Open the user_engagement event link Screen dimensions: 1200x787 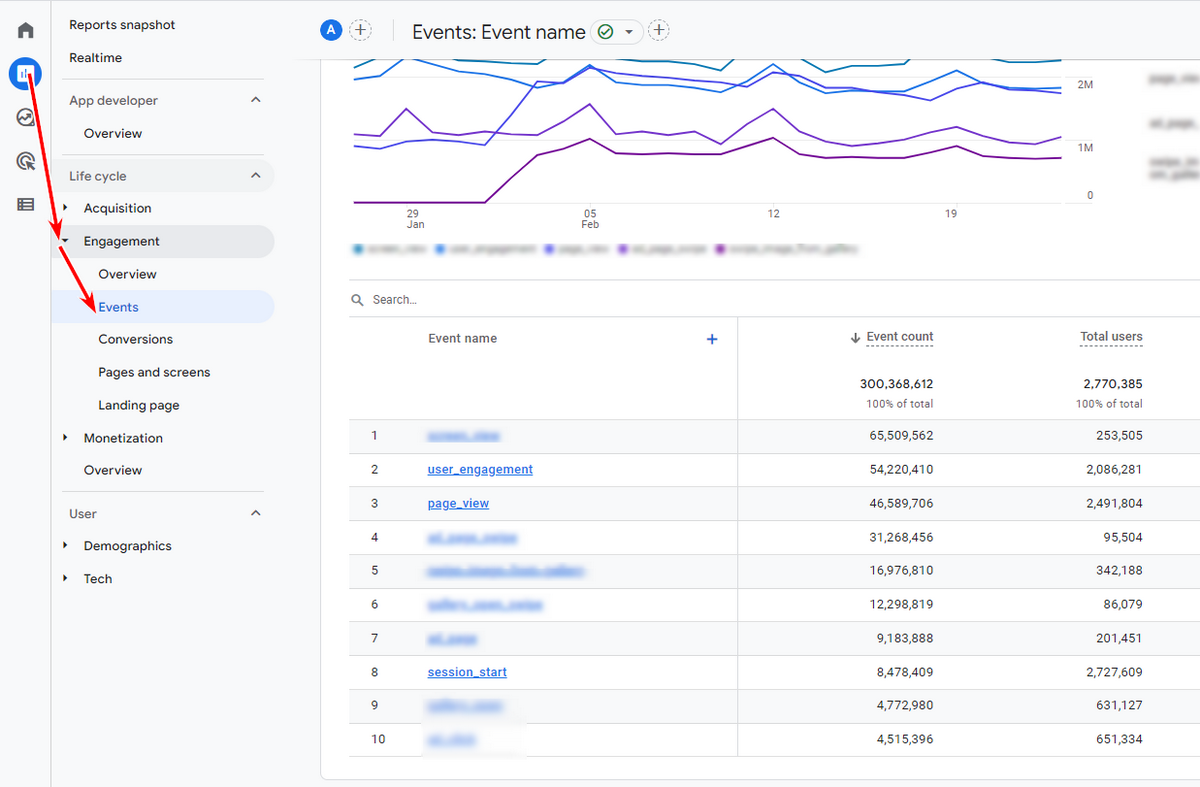click(x=480, y=469)
